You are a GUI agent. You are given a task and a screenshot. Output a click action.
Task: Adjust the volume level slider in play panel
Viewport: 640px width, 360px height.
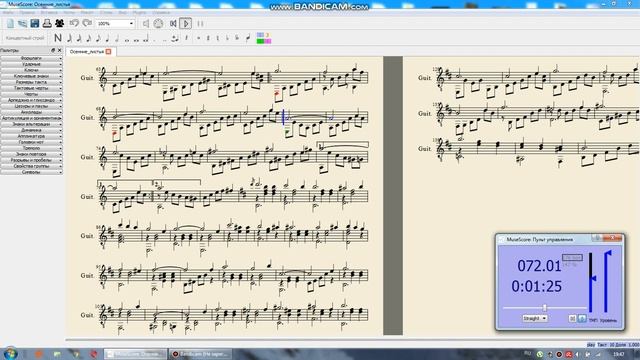[607, 281]
